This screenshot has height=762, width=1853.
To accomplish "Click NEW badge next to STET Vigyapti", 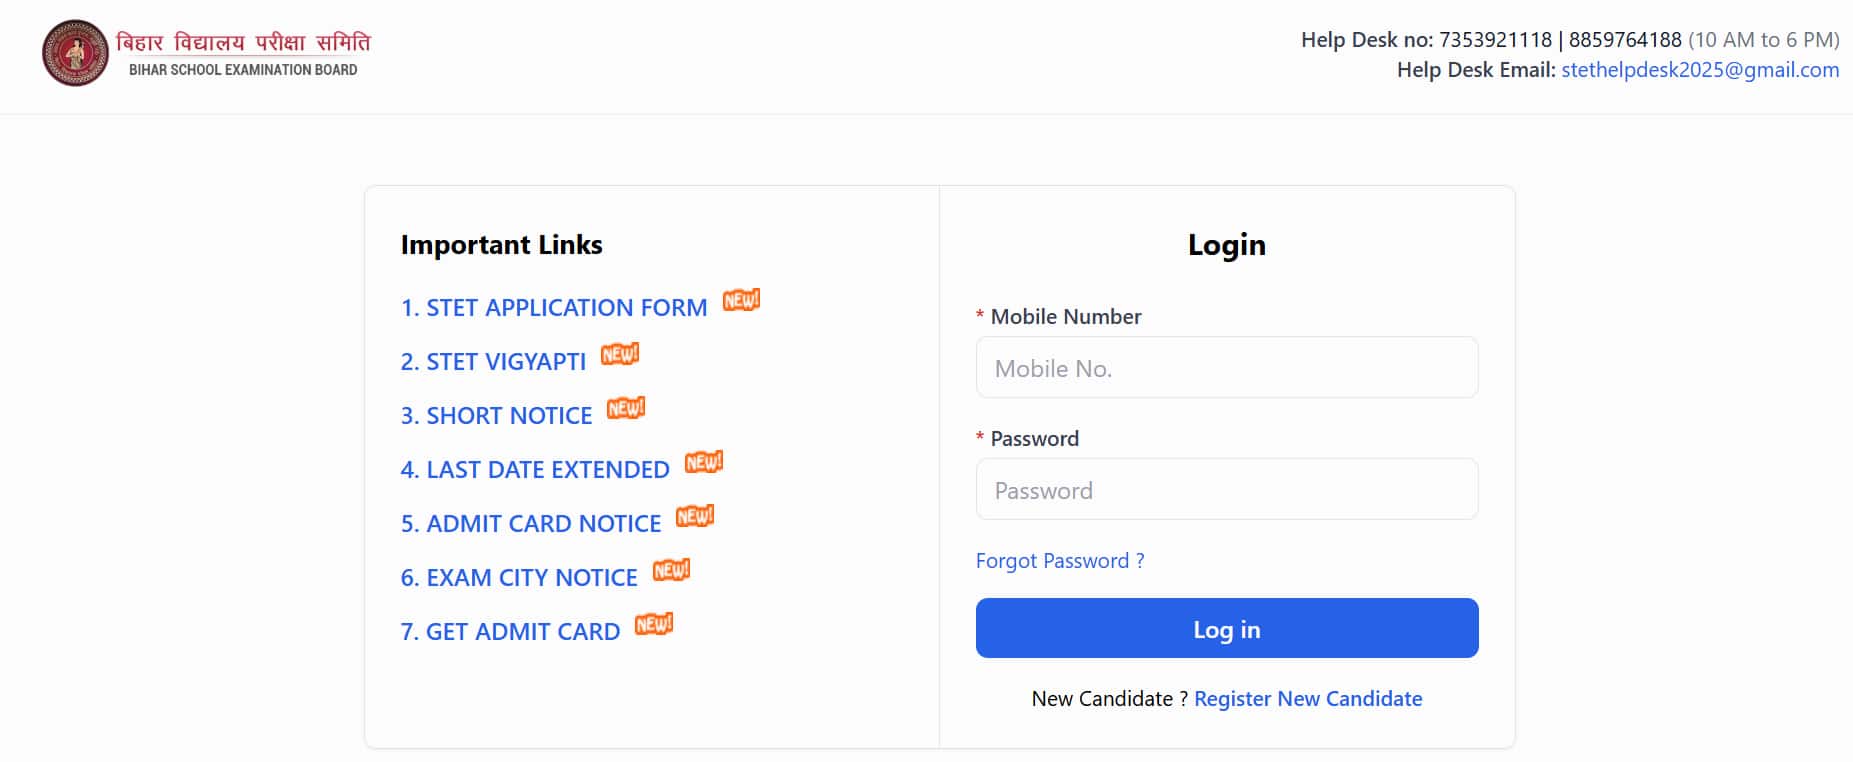I will (620, 354).
